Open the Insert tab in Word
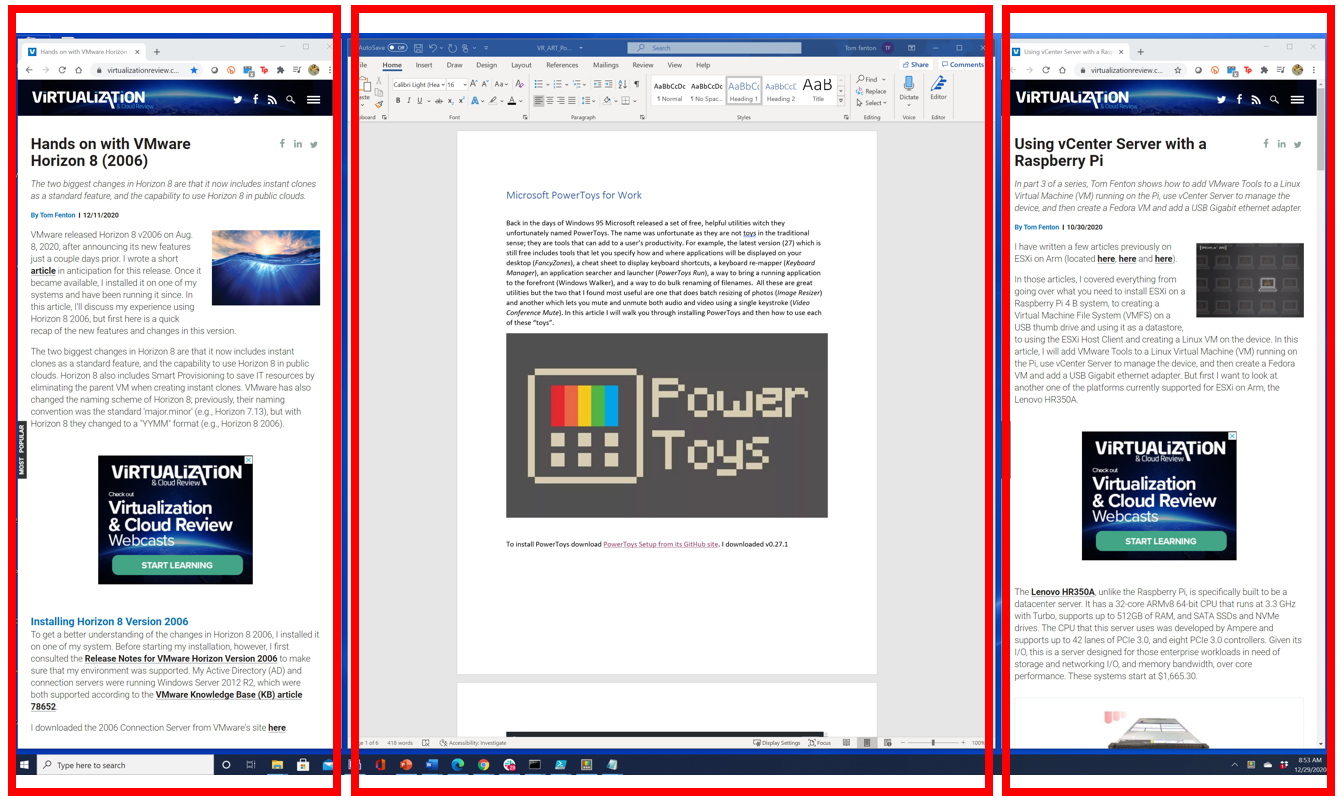 pyautogui.click(x=424, y=65)
